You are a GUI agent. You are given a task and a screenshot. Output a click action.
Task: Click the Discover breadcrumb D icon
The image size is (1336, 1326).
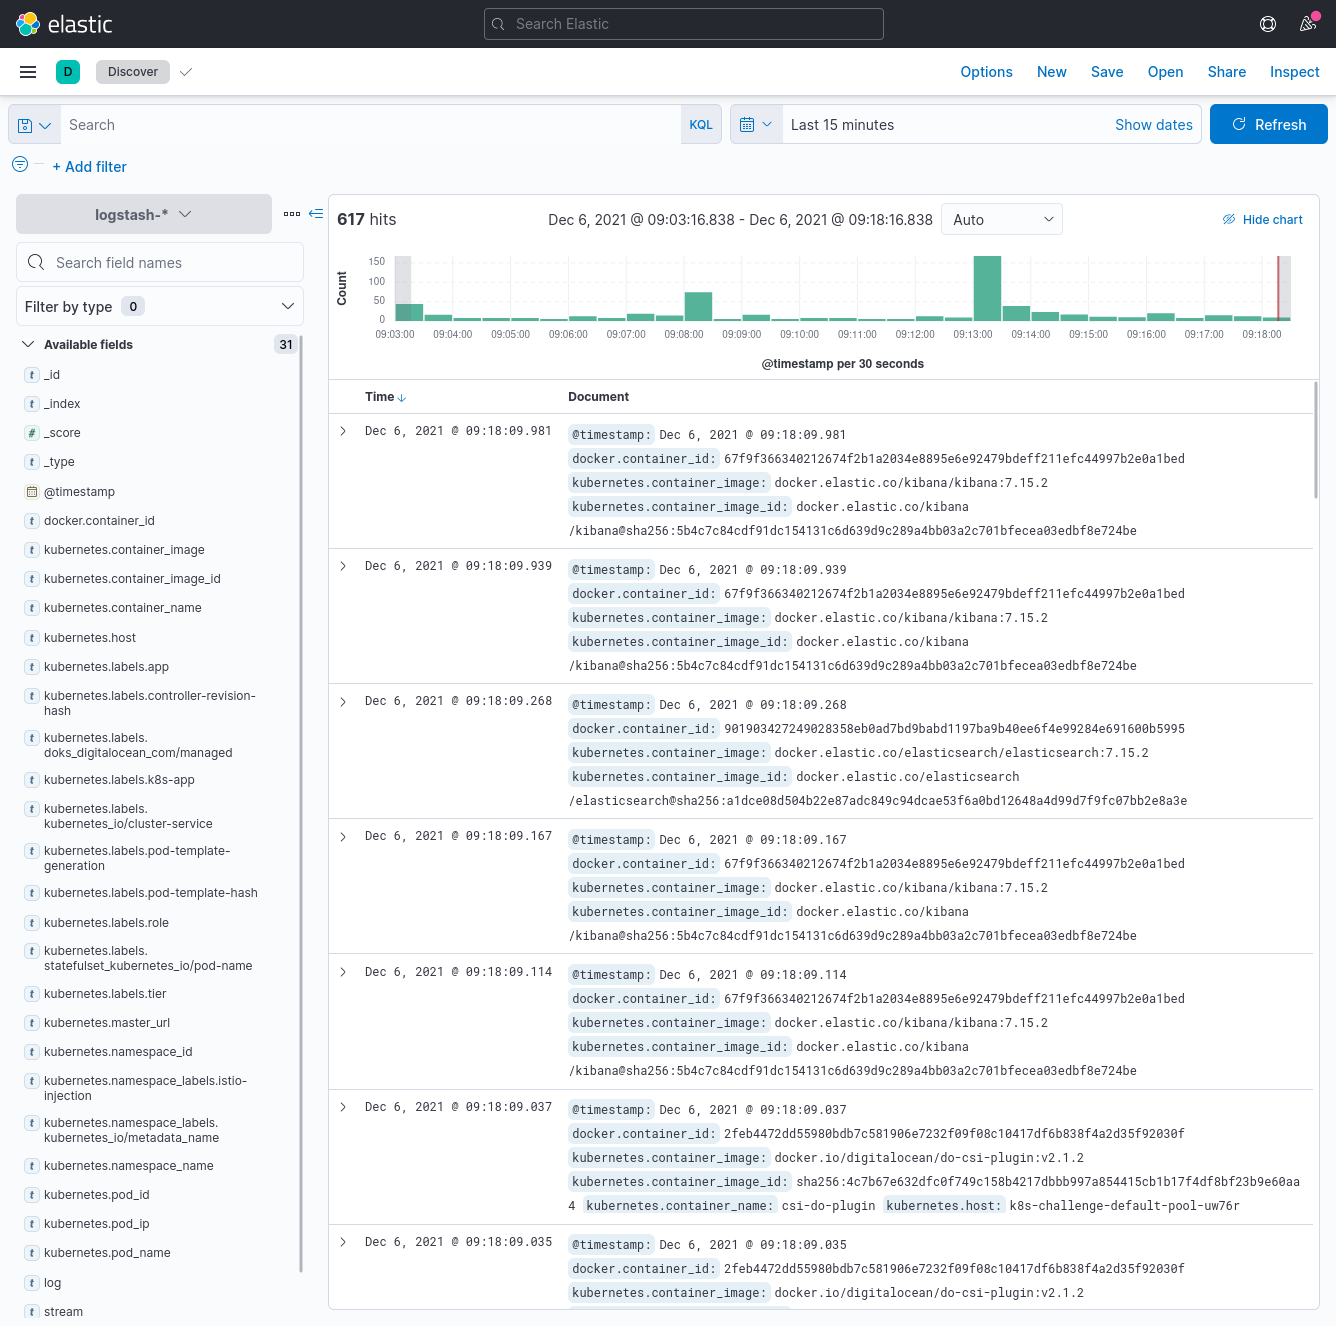[67, 71]
